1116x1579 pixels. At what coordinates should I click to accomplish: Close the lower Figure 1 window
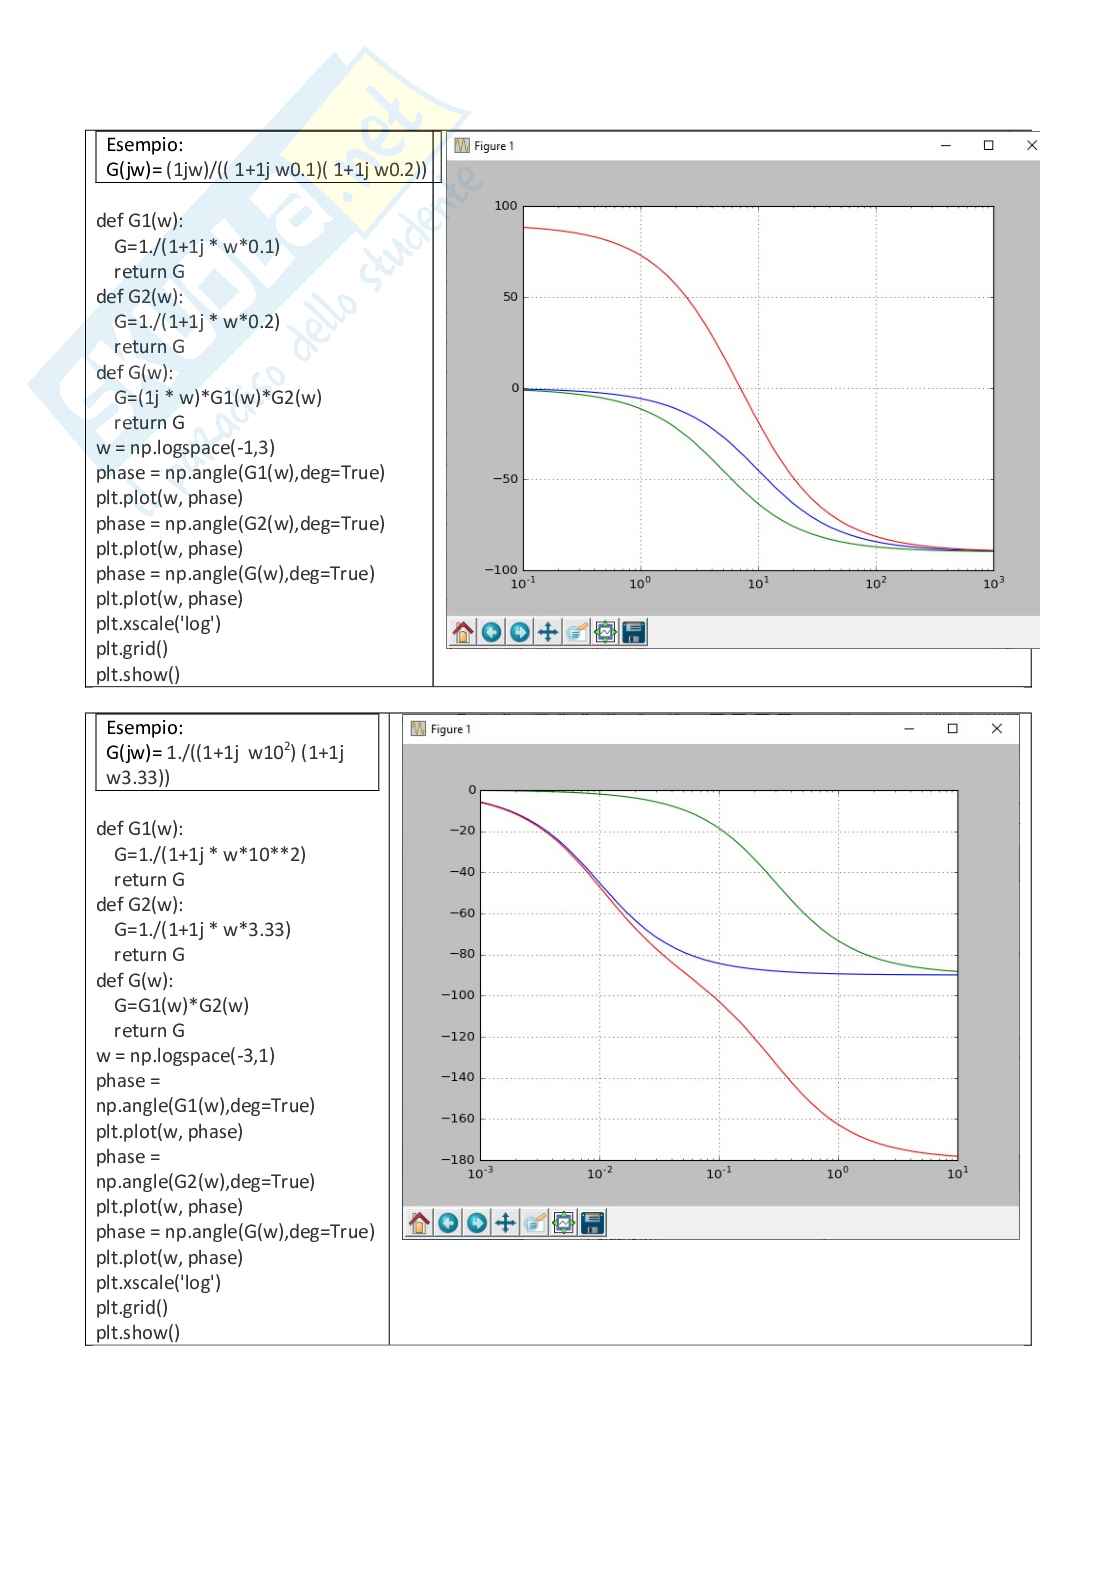coord(996,729)
